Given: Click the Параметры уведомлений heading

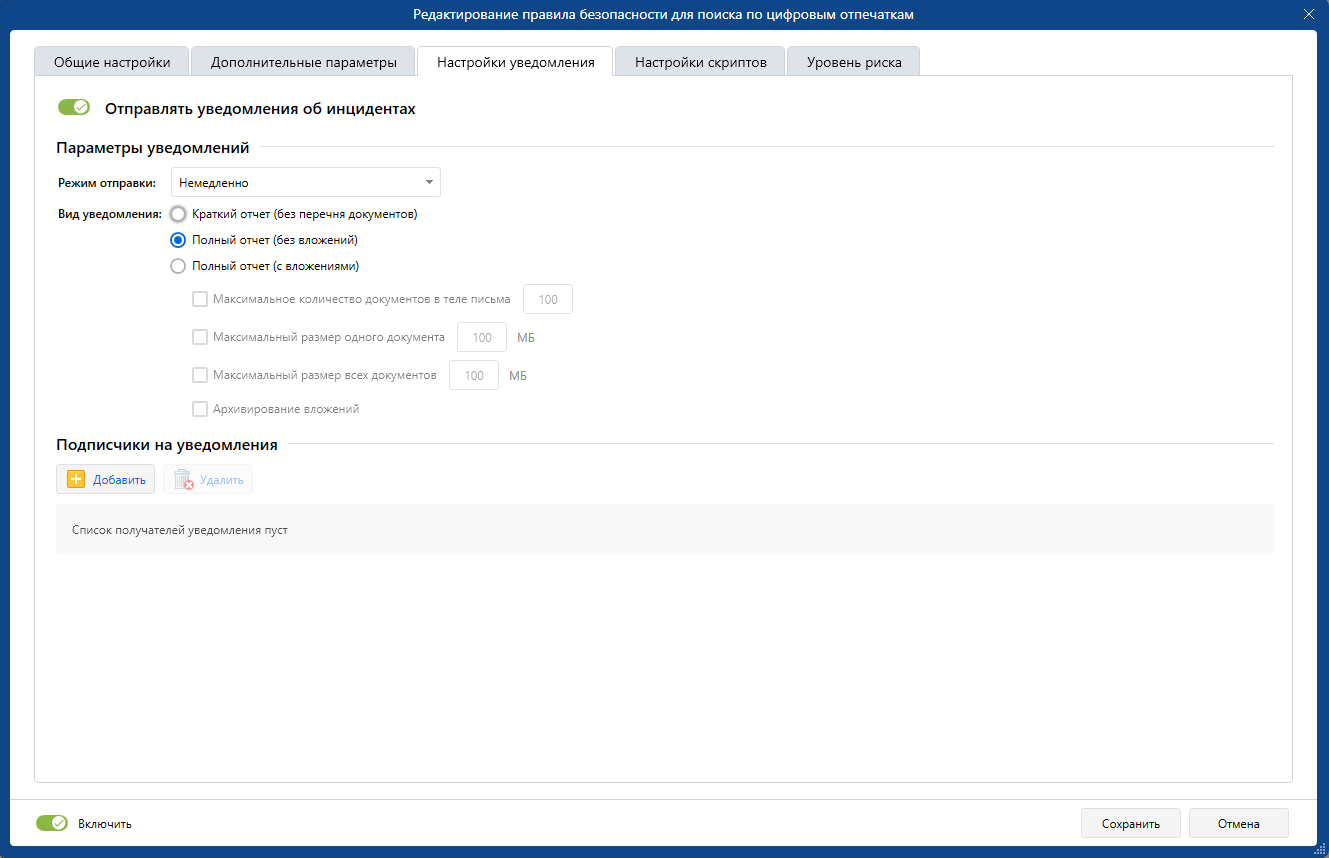Looking at the screenshot, I should [153, 147].
